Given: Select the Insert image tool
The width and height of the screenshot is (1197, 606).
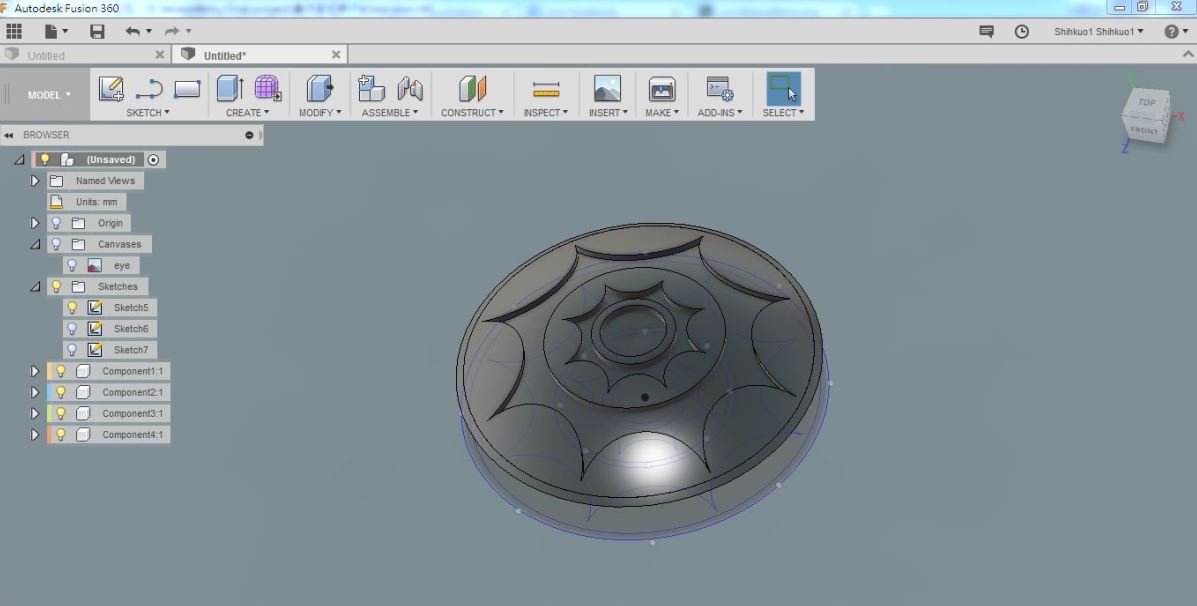Looking at the screenshot, I should 608,89.
